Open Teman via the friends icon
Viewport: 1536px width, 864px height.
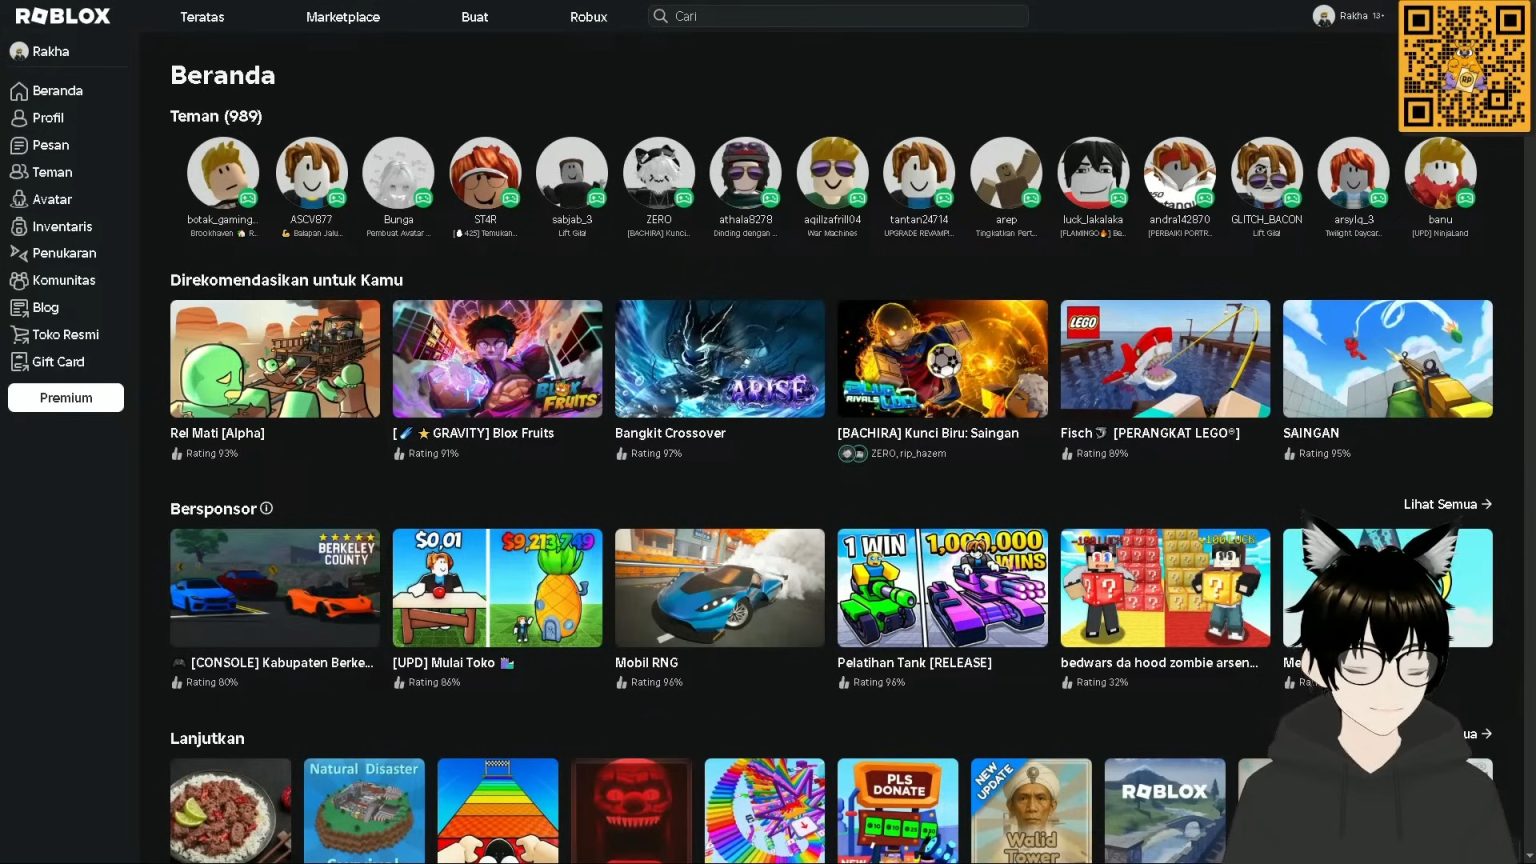pyautogui.click(x=19, y=172)
